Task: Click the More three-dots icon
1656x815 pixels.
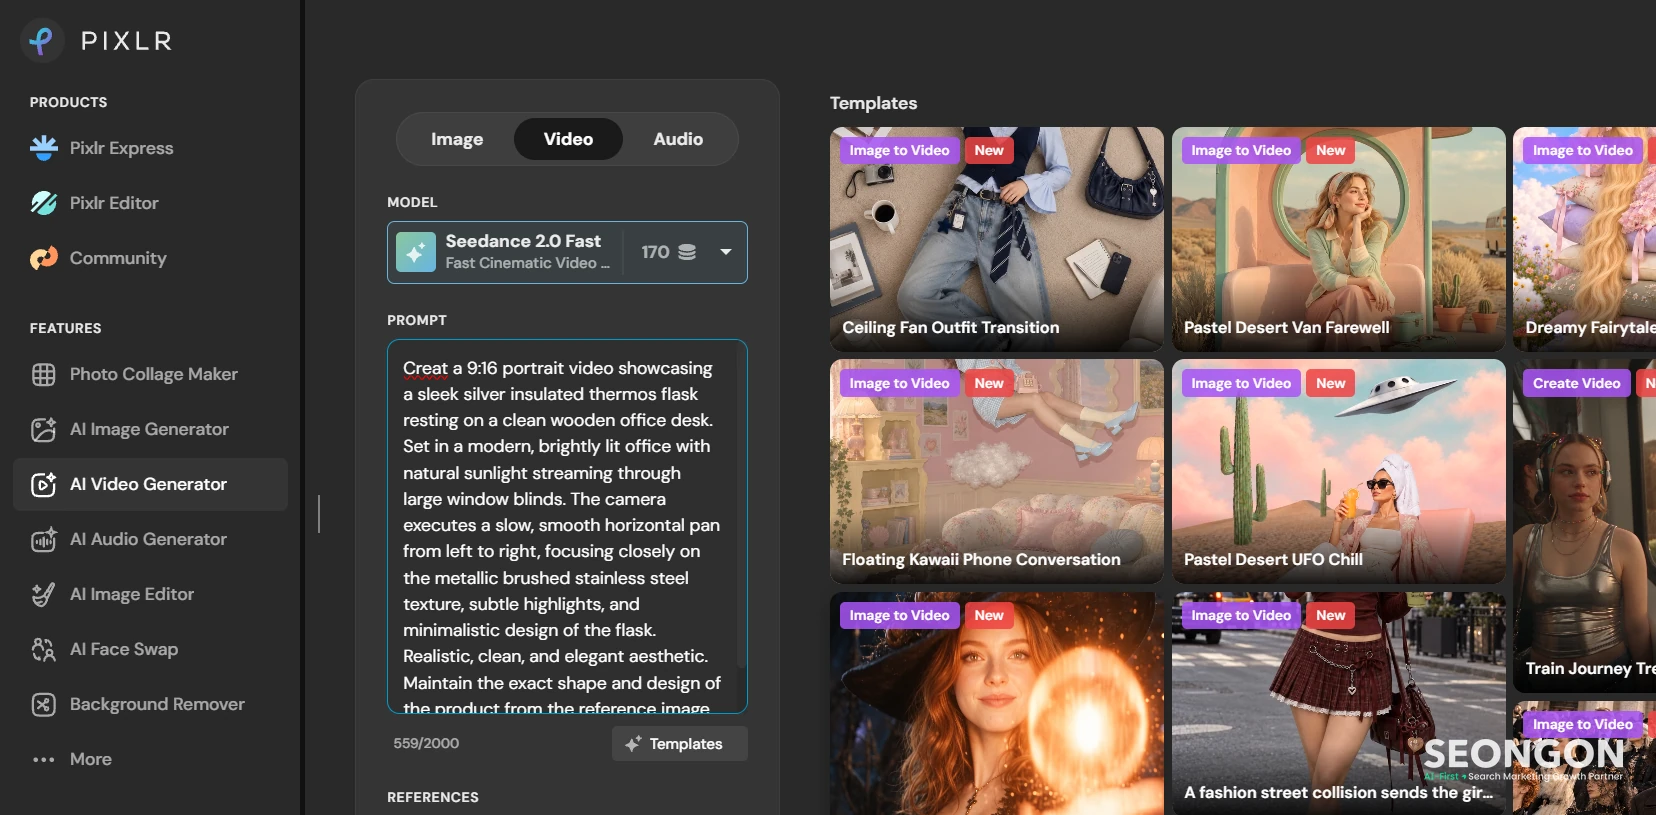Action: tap(44, 760)
